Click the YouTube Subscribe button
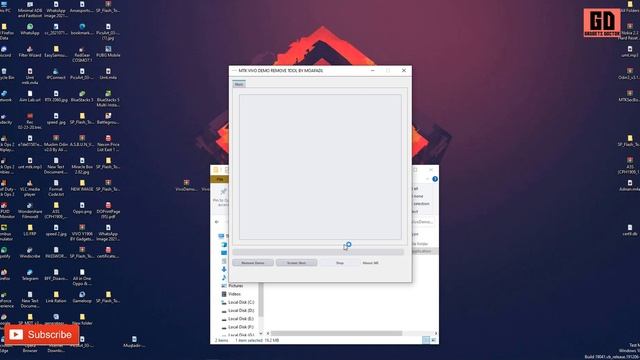The width and height of the screenshot is (640, 360). click(41, 335)
